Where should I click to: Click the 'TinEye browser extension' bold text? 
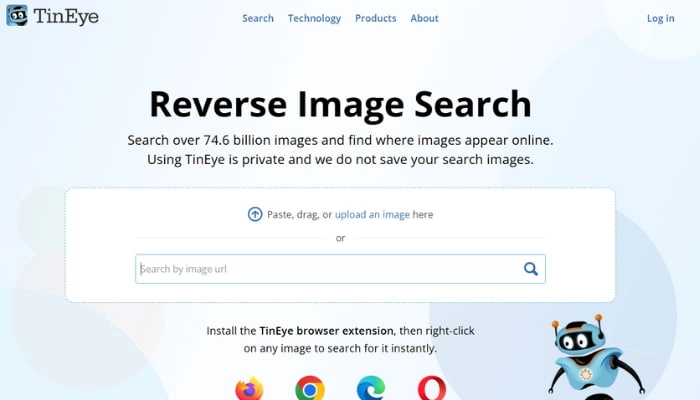tap(326, 331)
